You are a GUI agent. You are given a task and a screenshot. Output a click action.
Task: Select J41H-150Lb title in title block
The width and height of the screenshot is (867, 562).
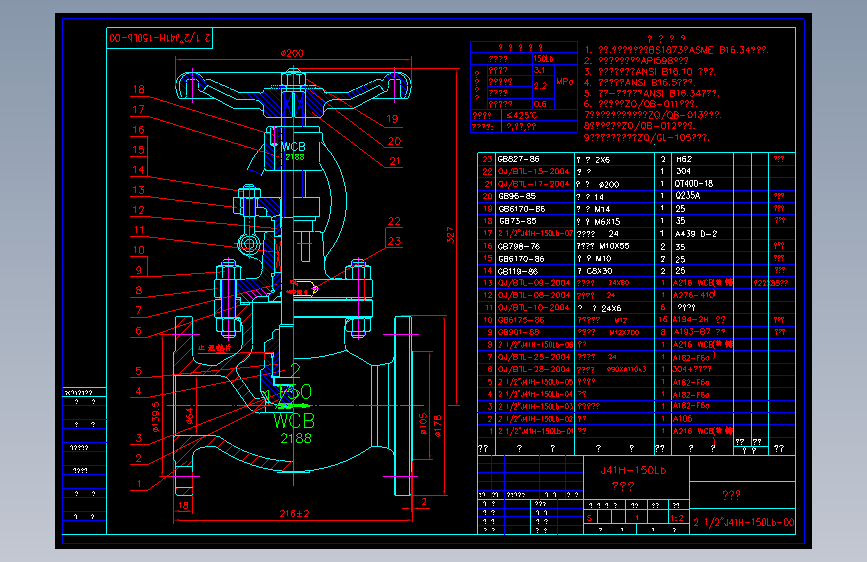[x=634, y=471]
